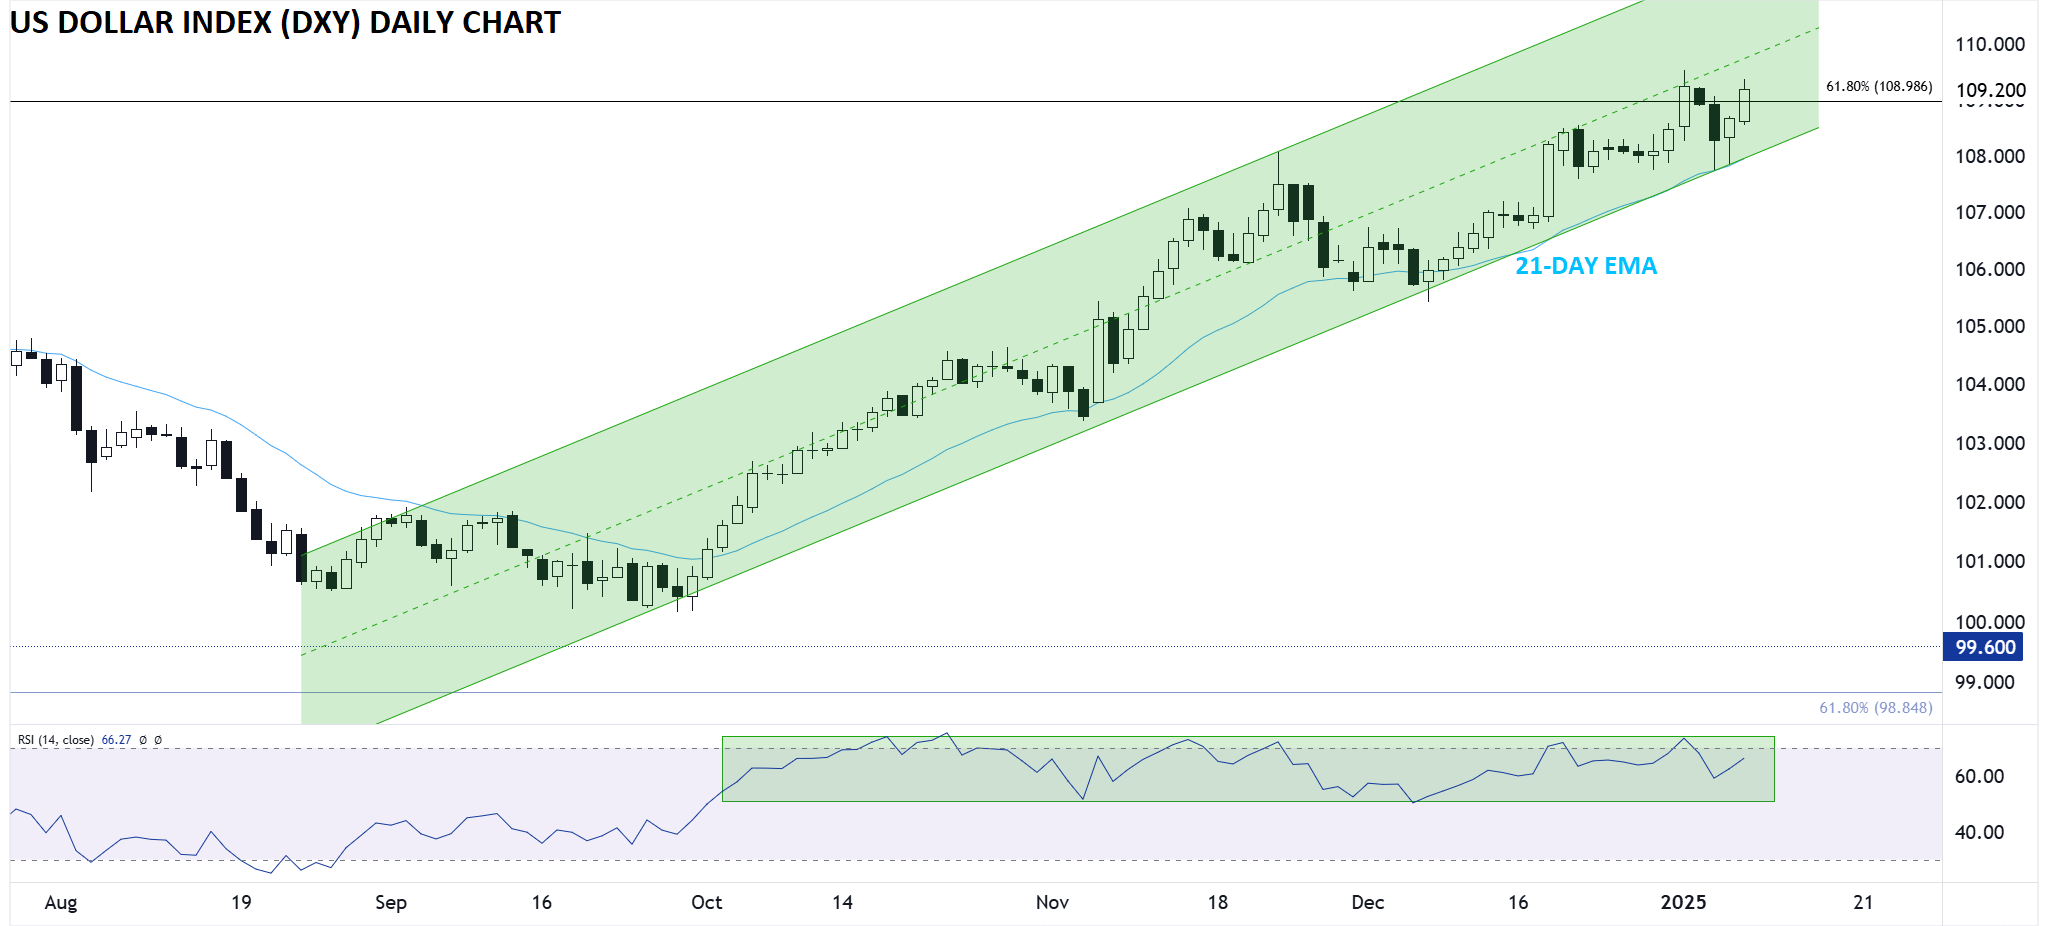2048x926 pixels.
Task: Click the 107.000 price axis label
Action: [1990, 212]
